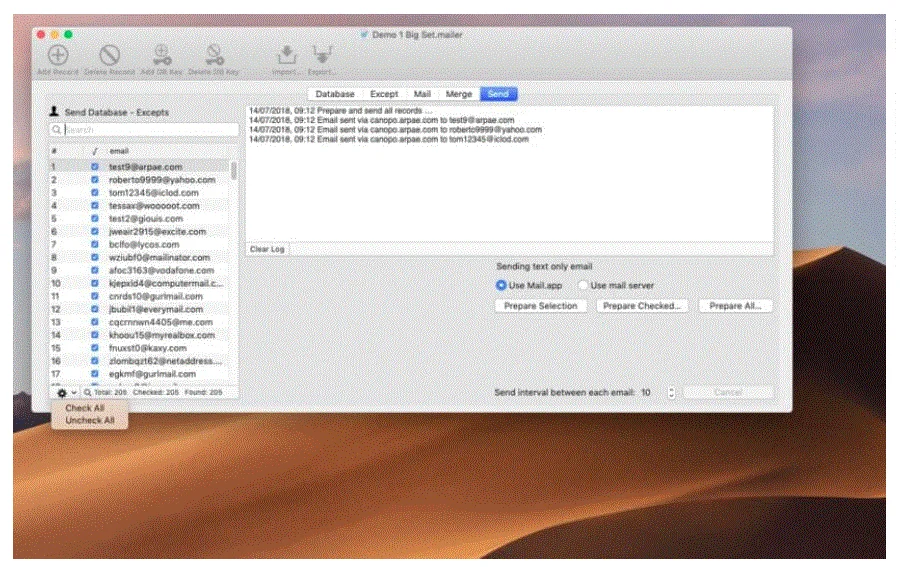The width and height of the screenshot is (900, 567).
Task: Select the row kjepxld4@computermail
Action: [x=139, y=284]
